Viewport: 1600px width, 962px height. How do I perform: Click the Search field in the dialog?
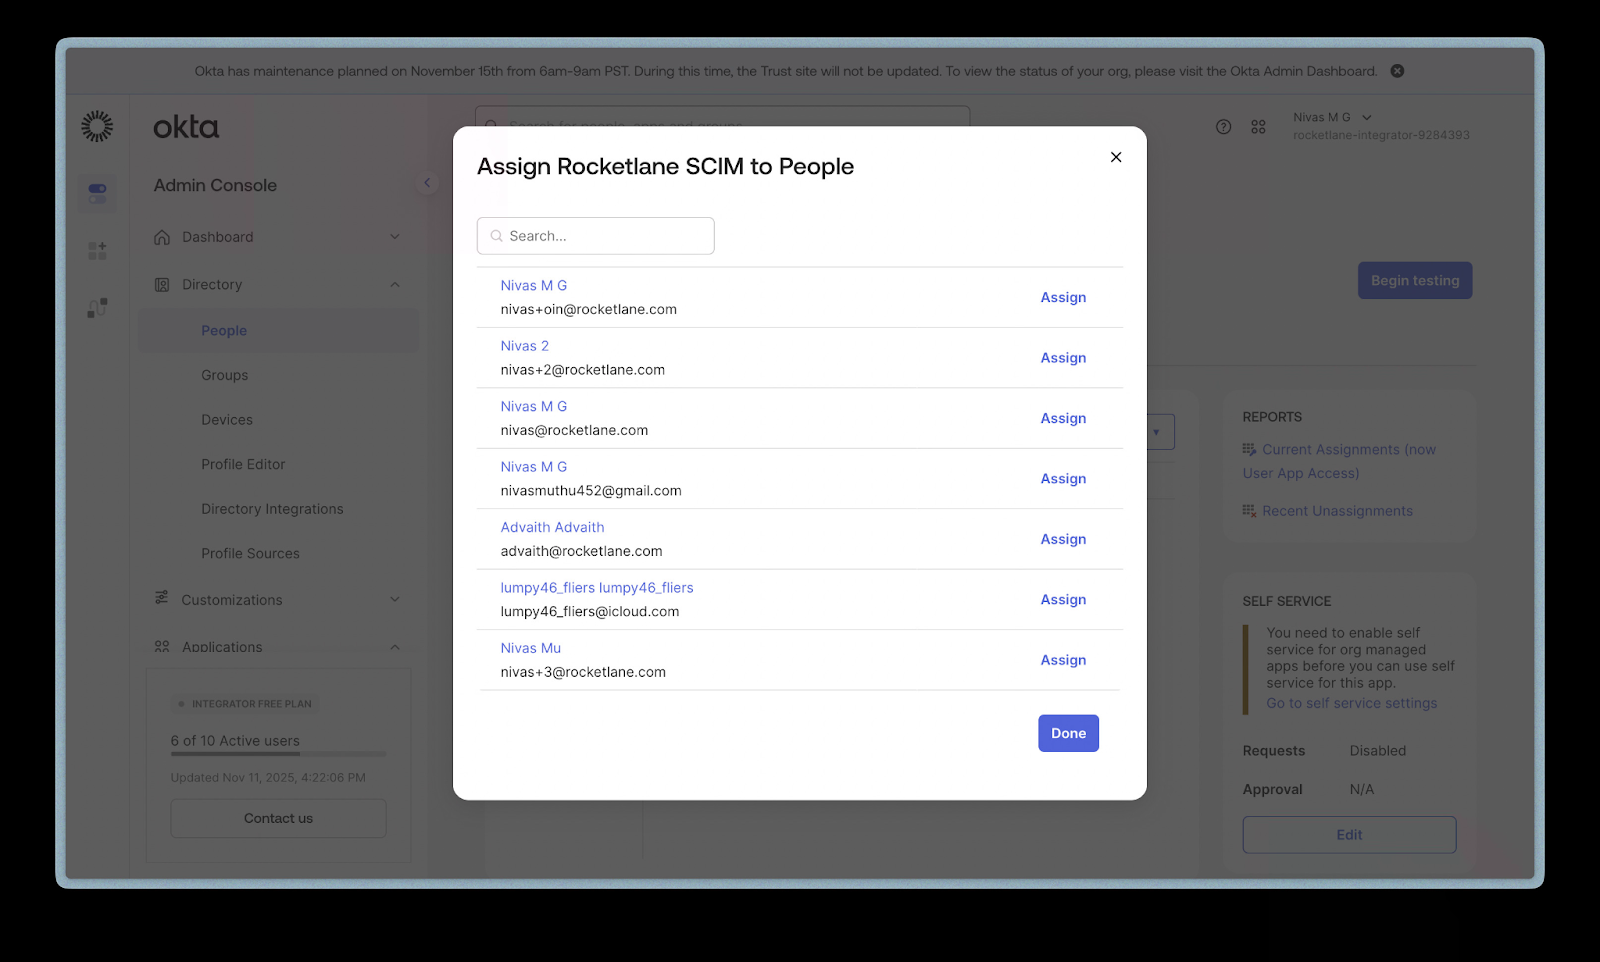click(596, 236)
